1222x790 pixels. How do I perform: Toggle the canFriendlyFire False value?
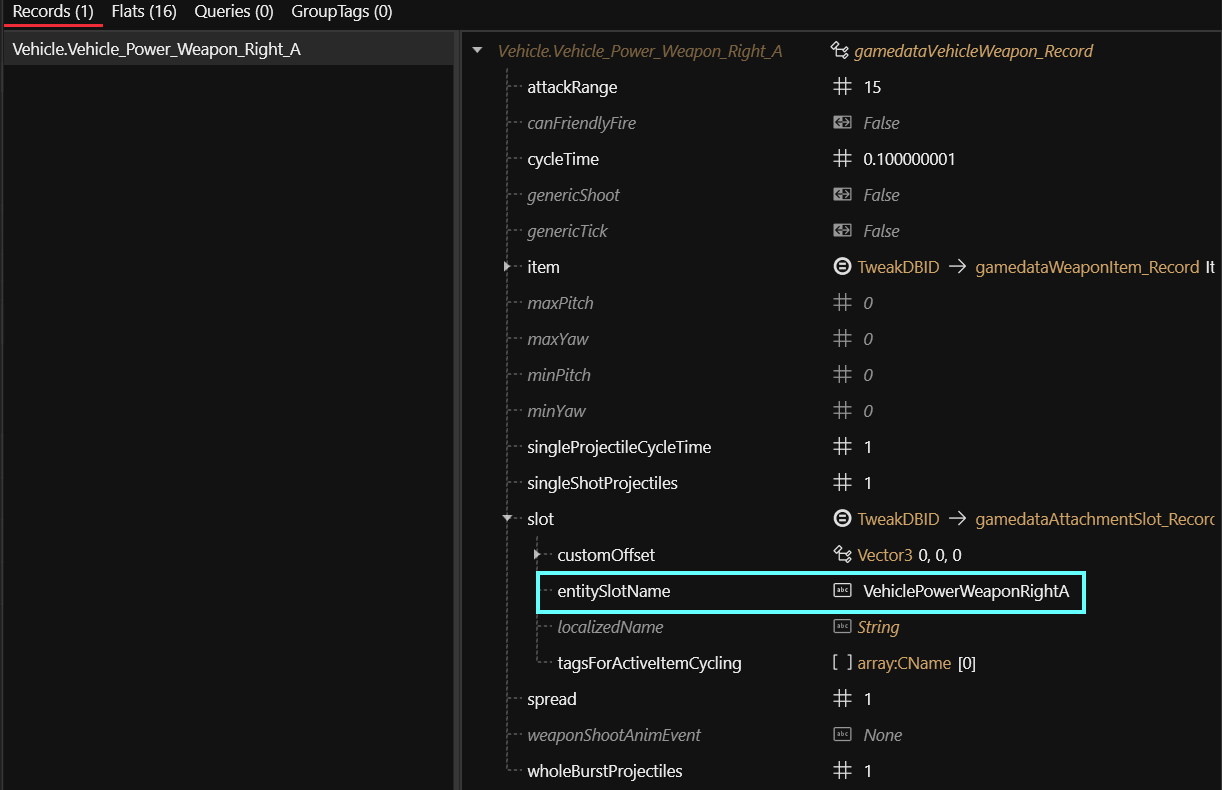(881, 123)
